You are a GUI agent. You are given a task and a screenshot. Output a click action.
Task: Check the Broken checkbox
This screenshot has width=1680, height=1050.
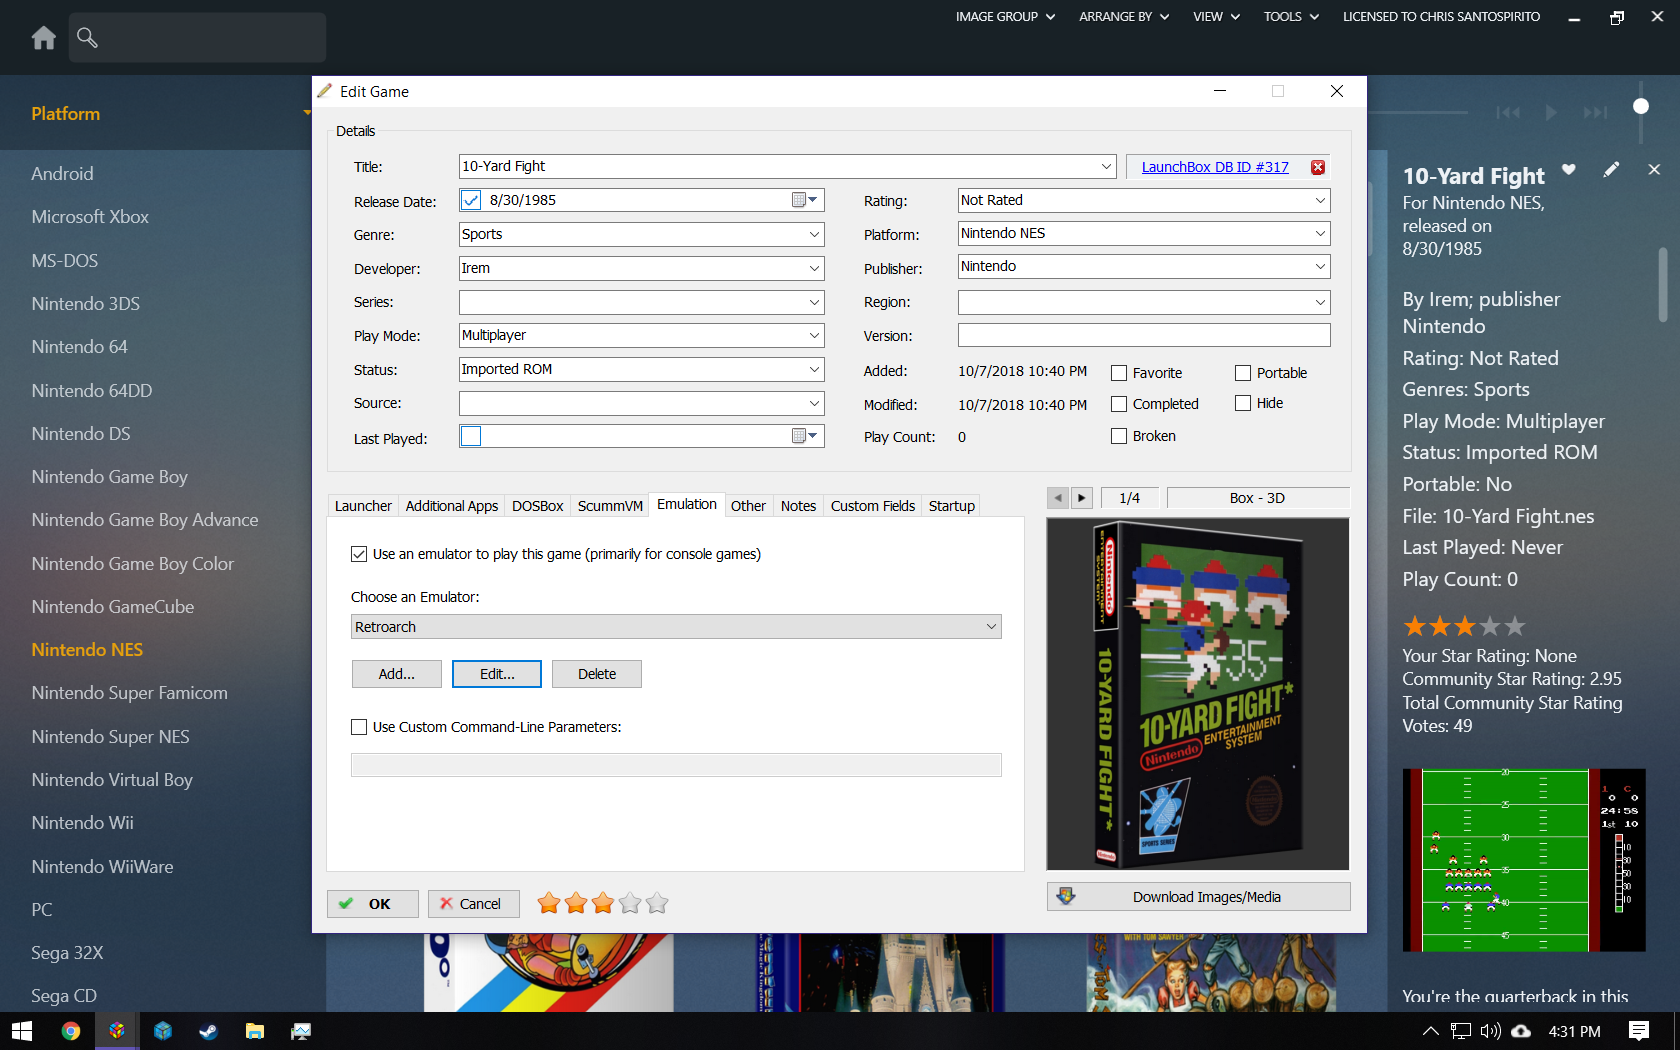tap(1119, 436)
